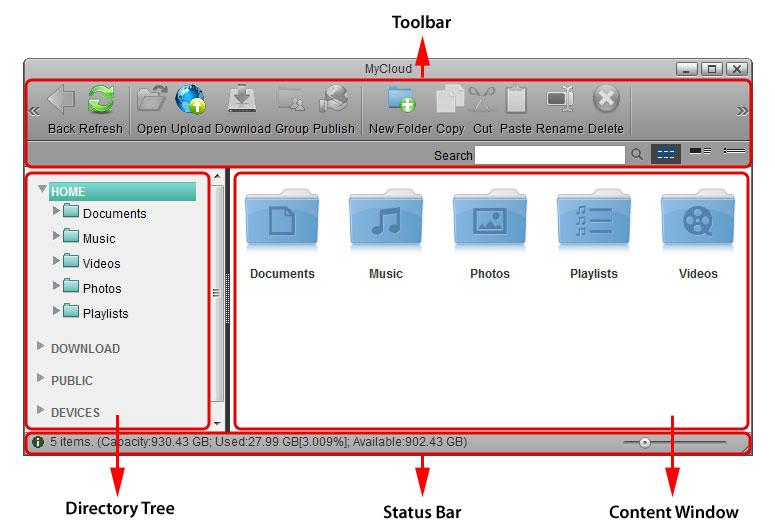Image resolution: width=775 pixels, height=531 pixels.
Task: Click toolbar scroll-left double chevron
Action: tap(34, 111)
